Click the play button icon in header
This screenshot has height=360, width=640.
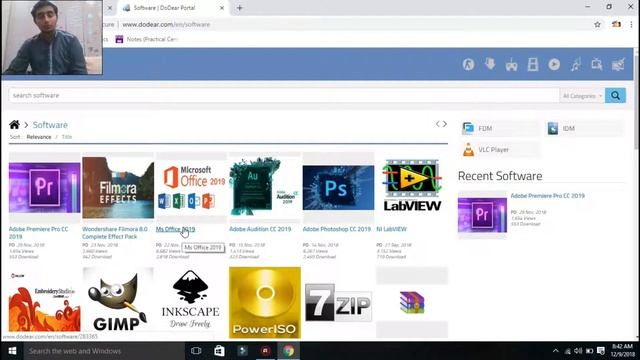click(554, 64)
